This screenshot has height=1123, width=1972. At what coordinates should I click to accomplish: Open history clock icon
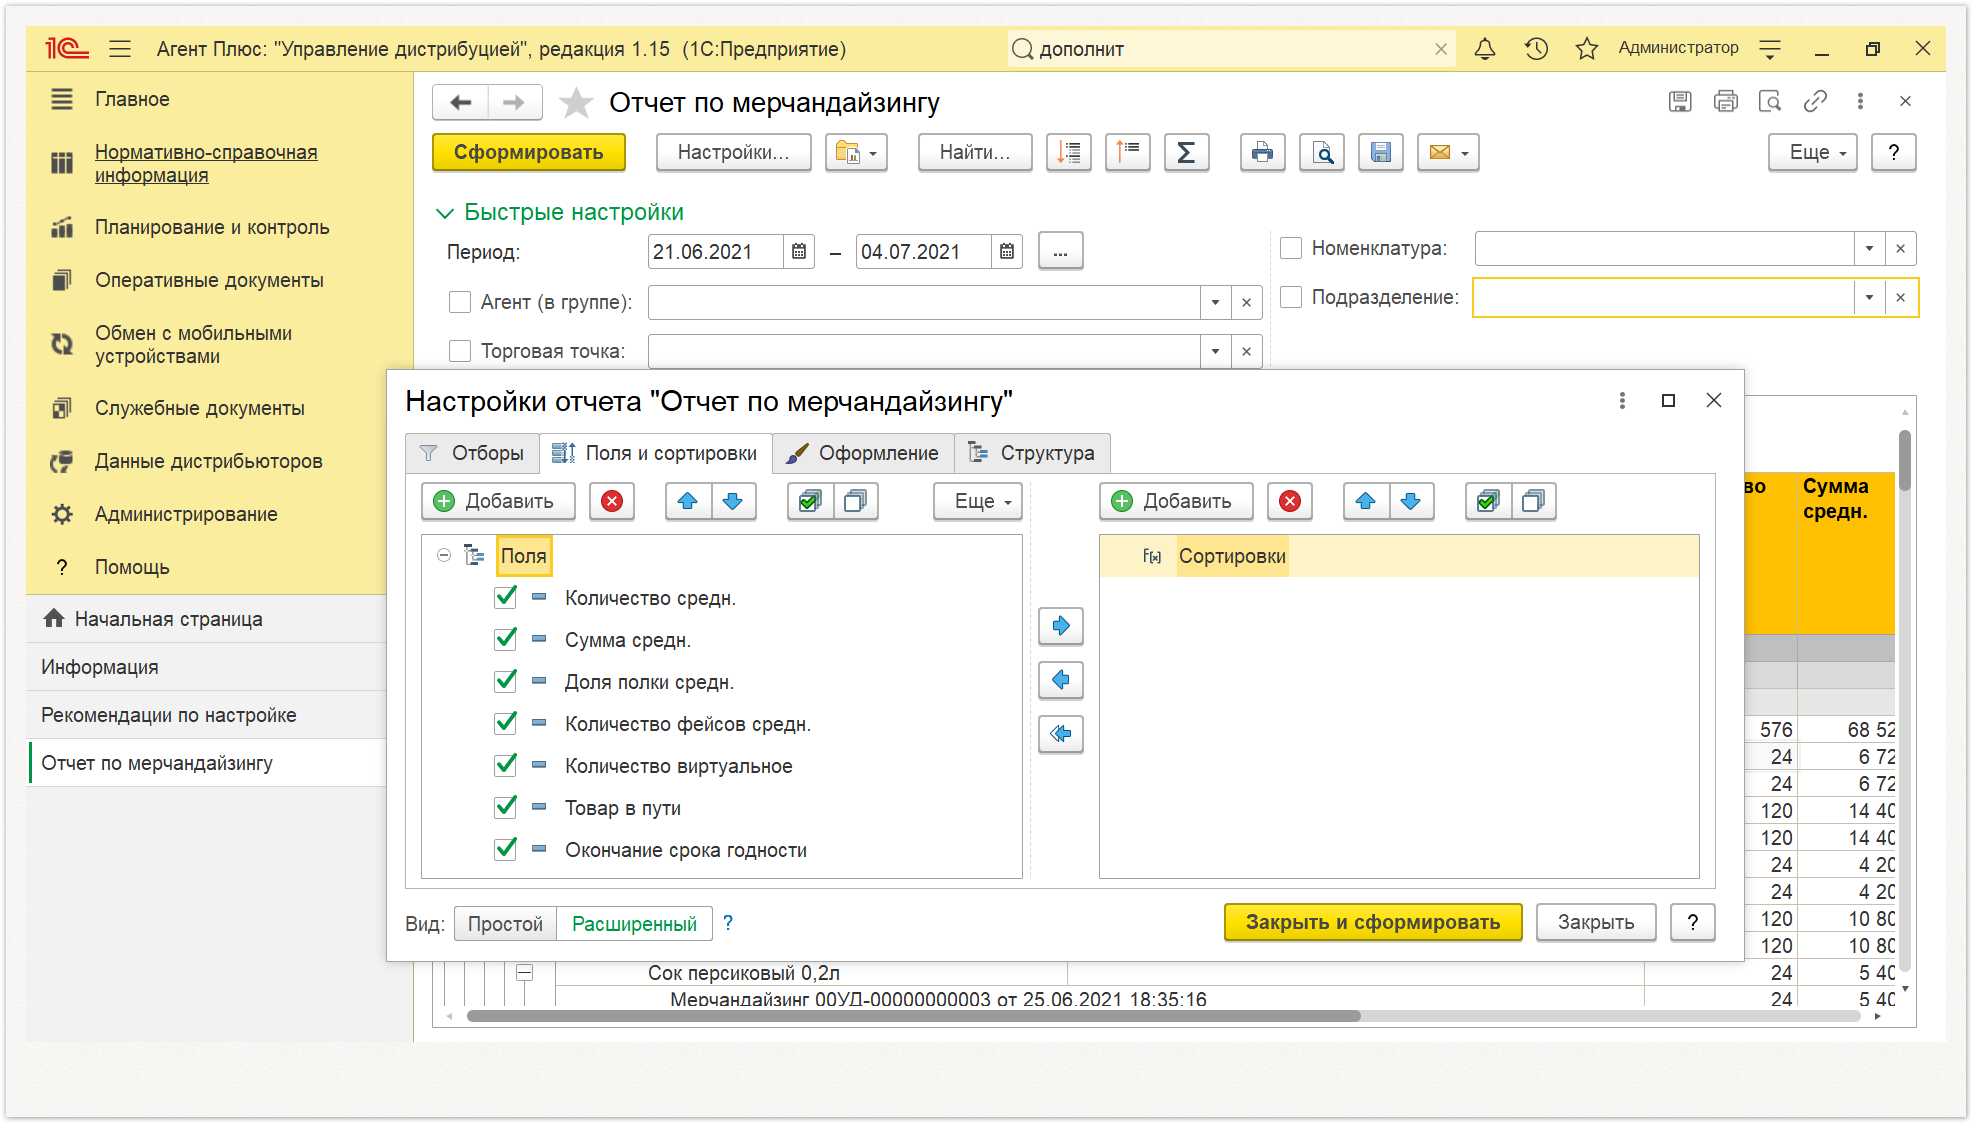[1536, 48]
